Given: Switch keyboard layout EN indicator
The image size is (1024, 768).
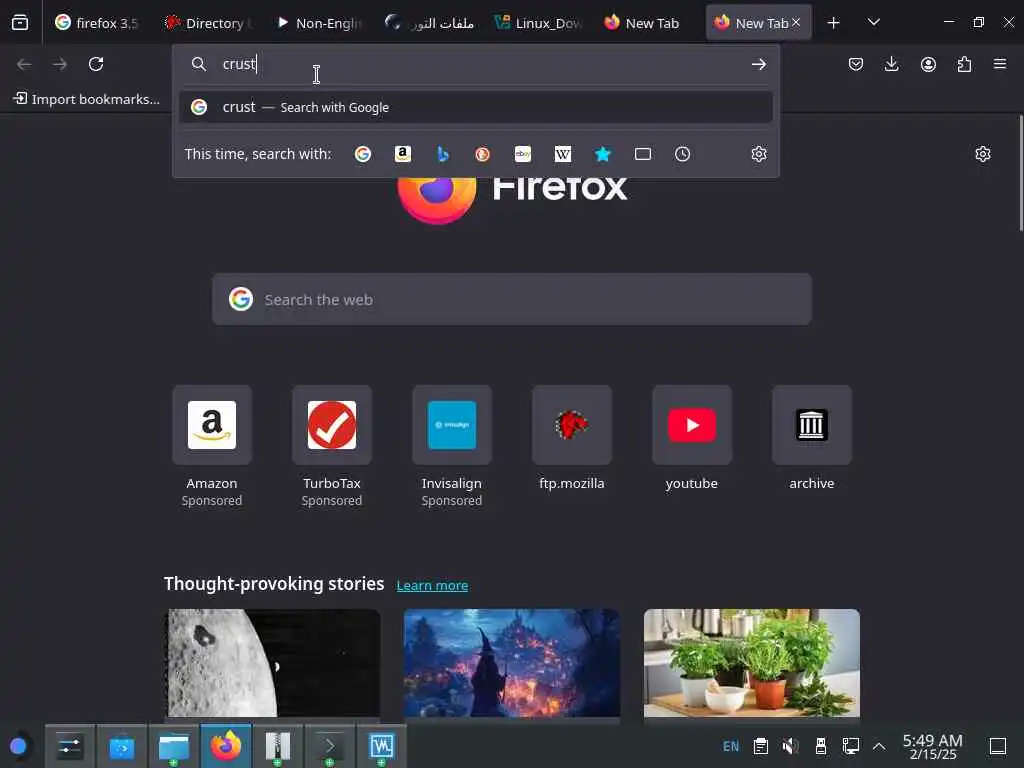Looking at the screenshot, I should coord(731,746).
